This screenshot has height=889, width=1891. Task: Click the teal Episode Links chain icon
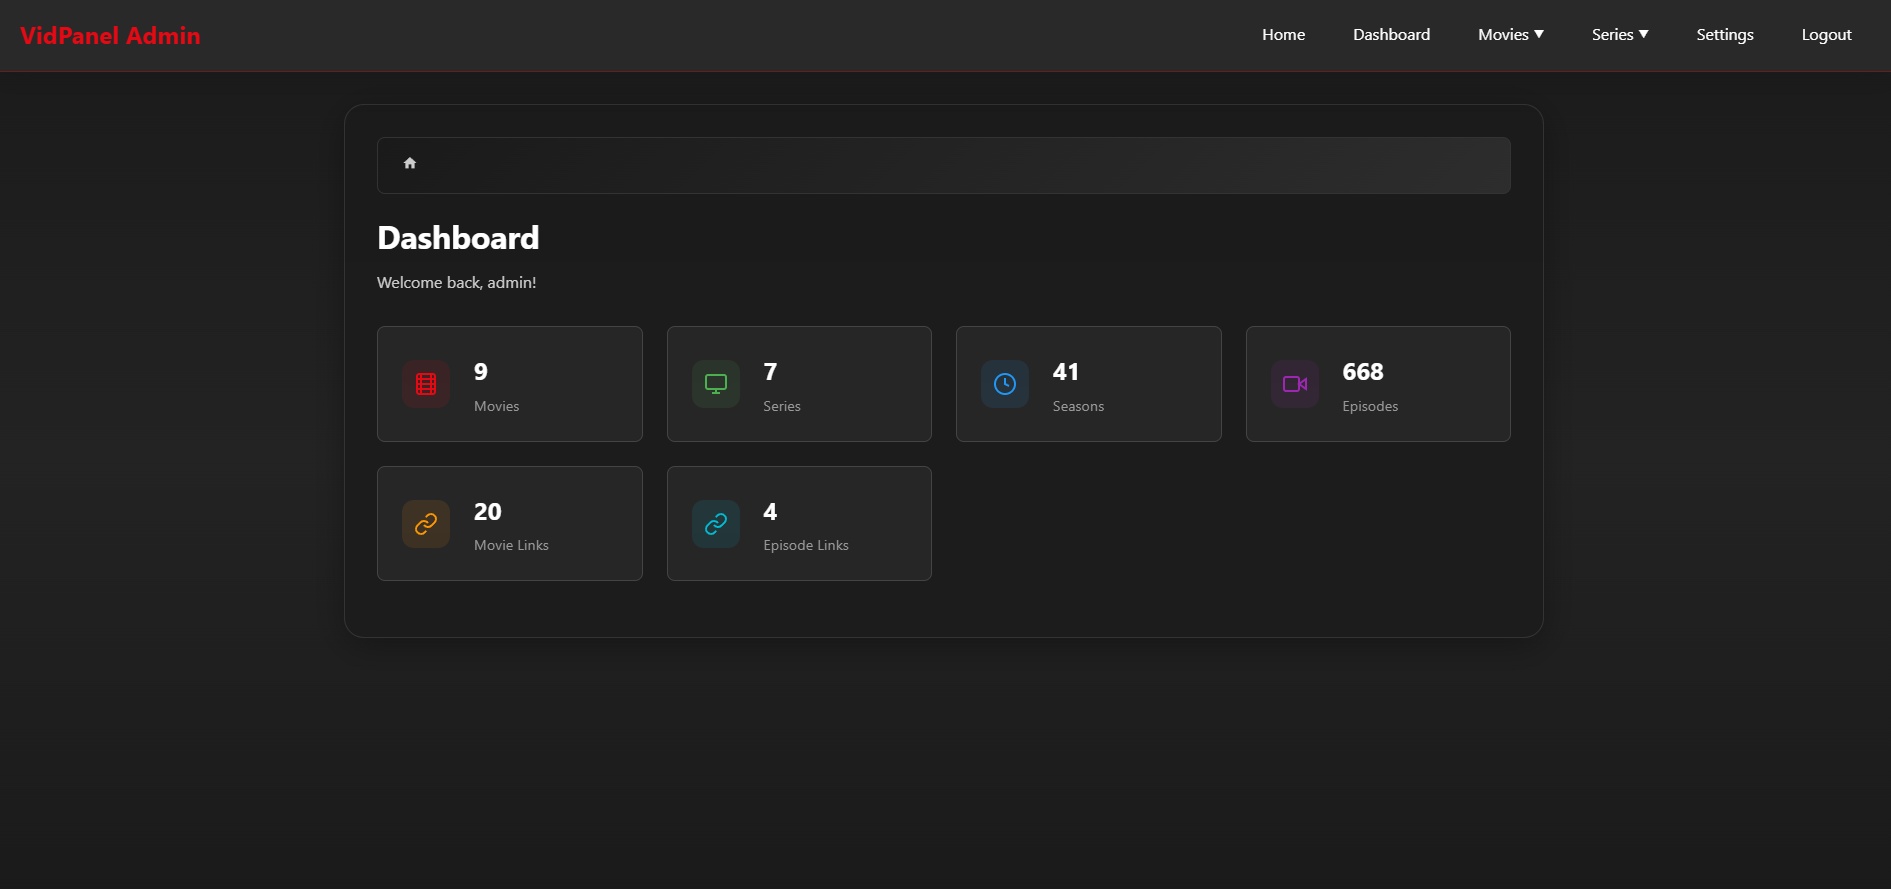[x=716, y=524]
